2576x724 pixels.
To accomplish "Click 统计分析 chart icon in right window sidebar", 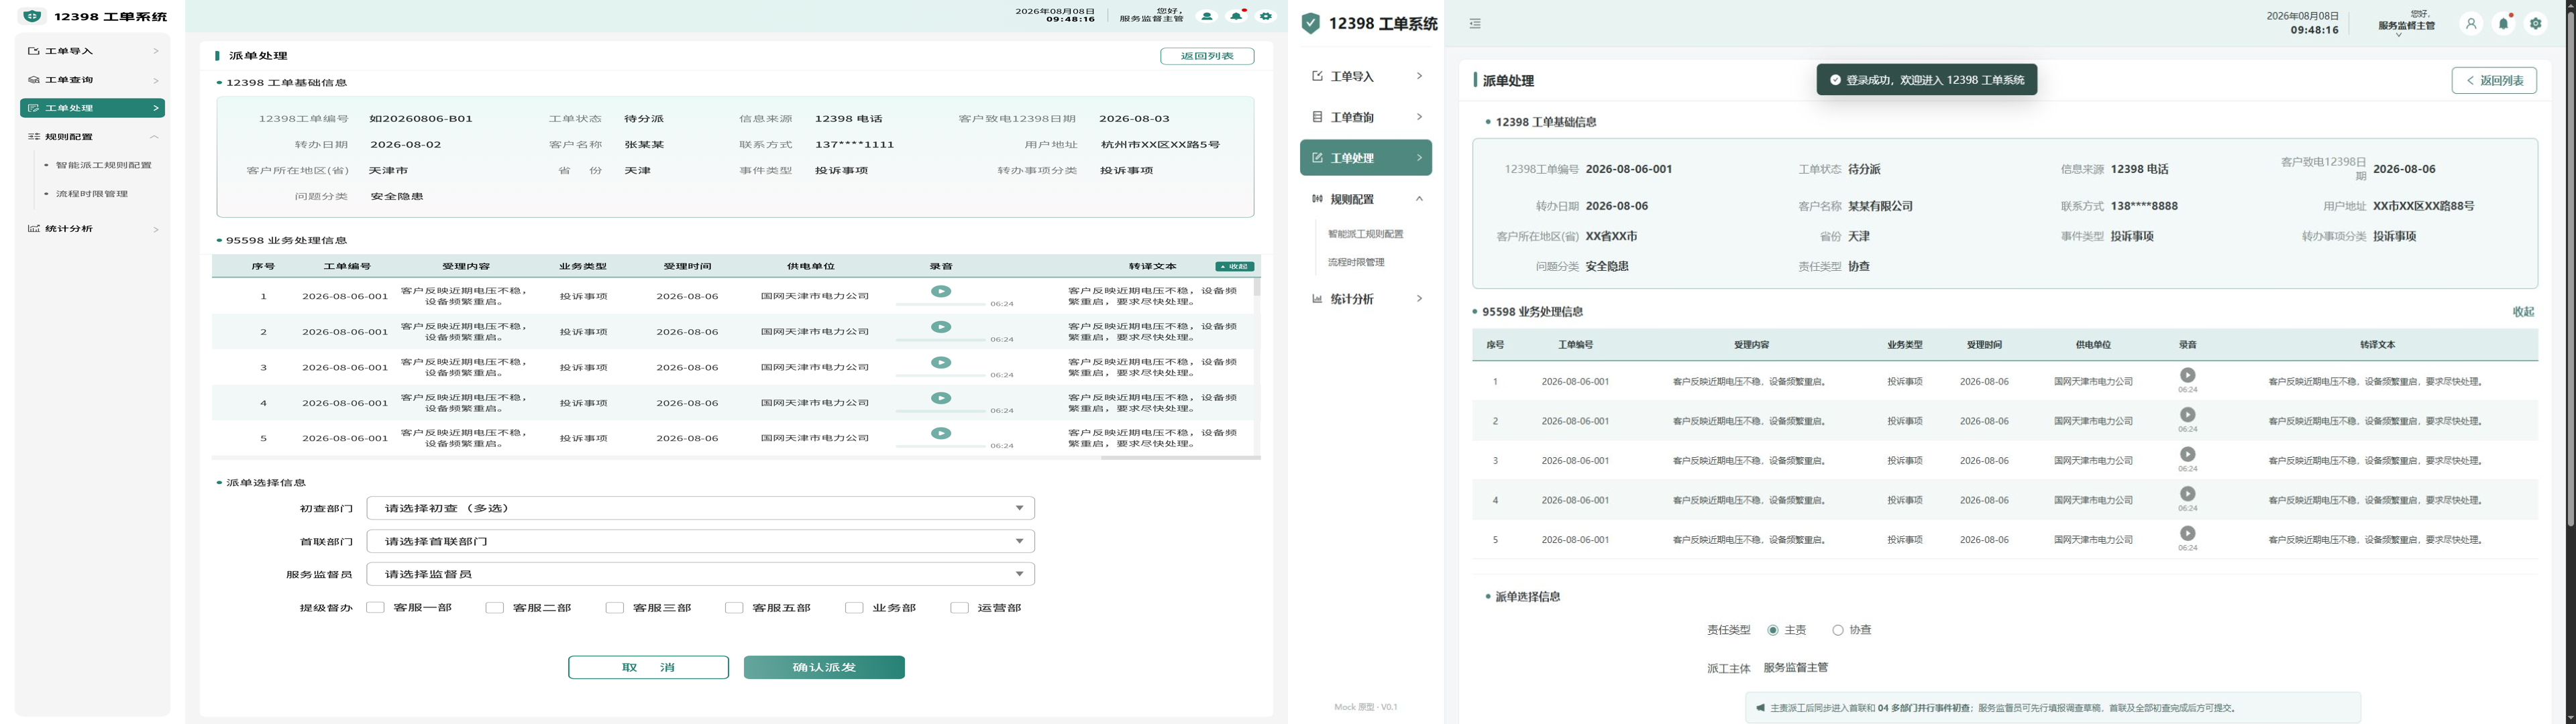I will [x=1317, y=299].
